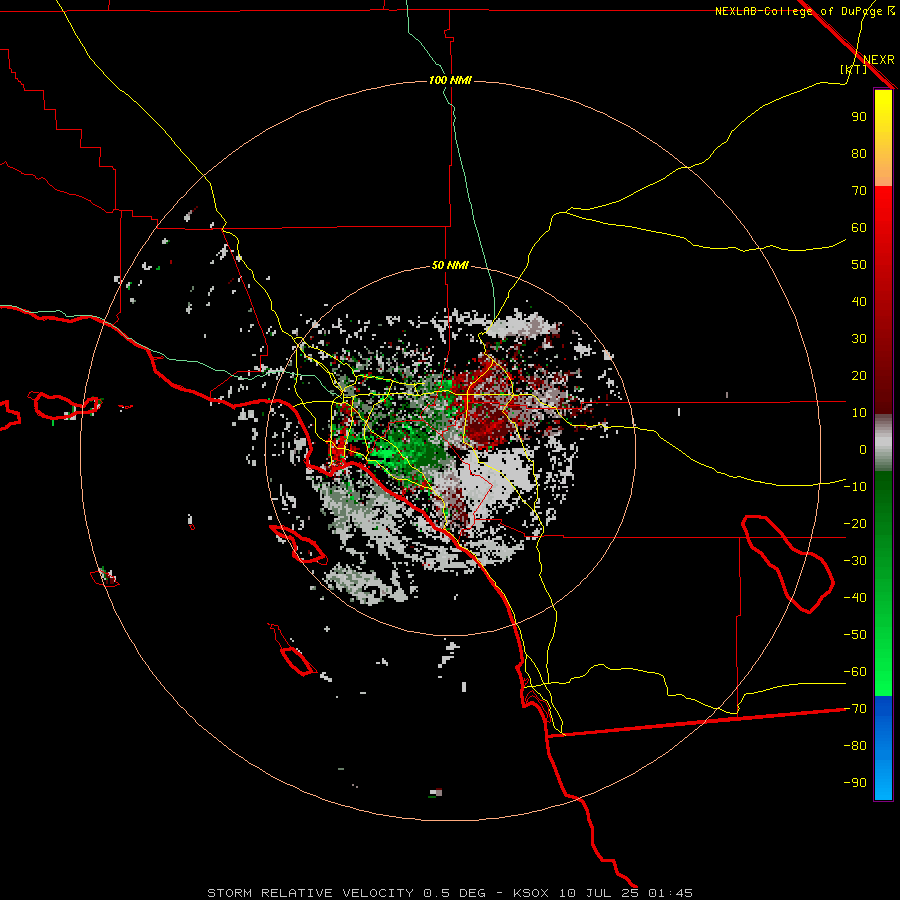Click the positive 30 scale value

[859, 339]
